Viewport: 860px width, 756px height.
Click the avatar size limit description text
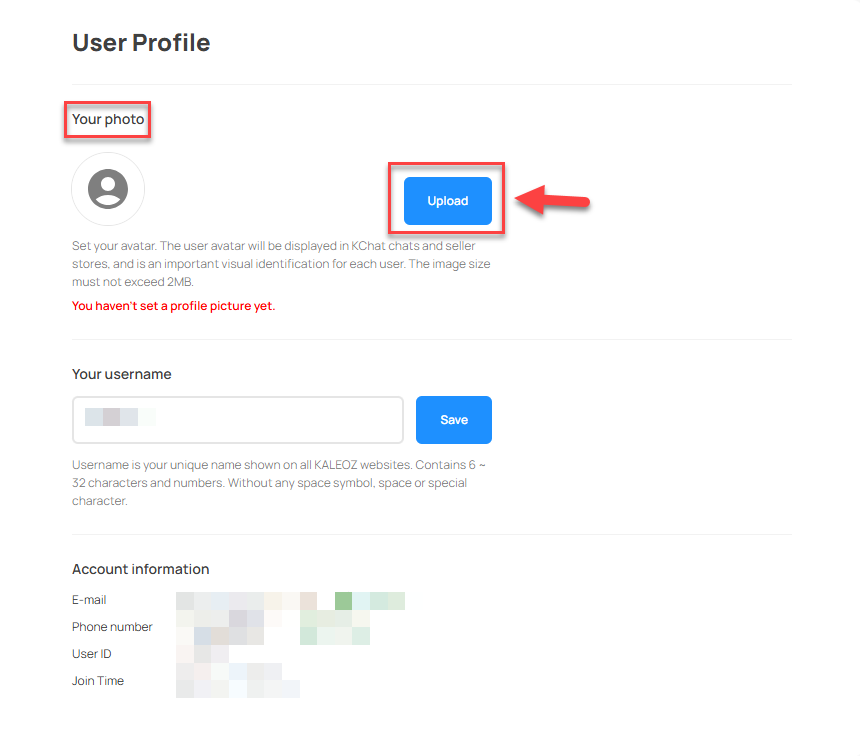281,264
